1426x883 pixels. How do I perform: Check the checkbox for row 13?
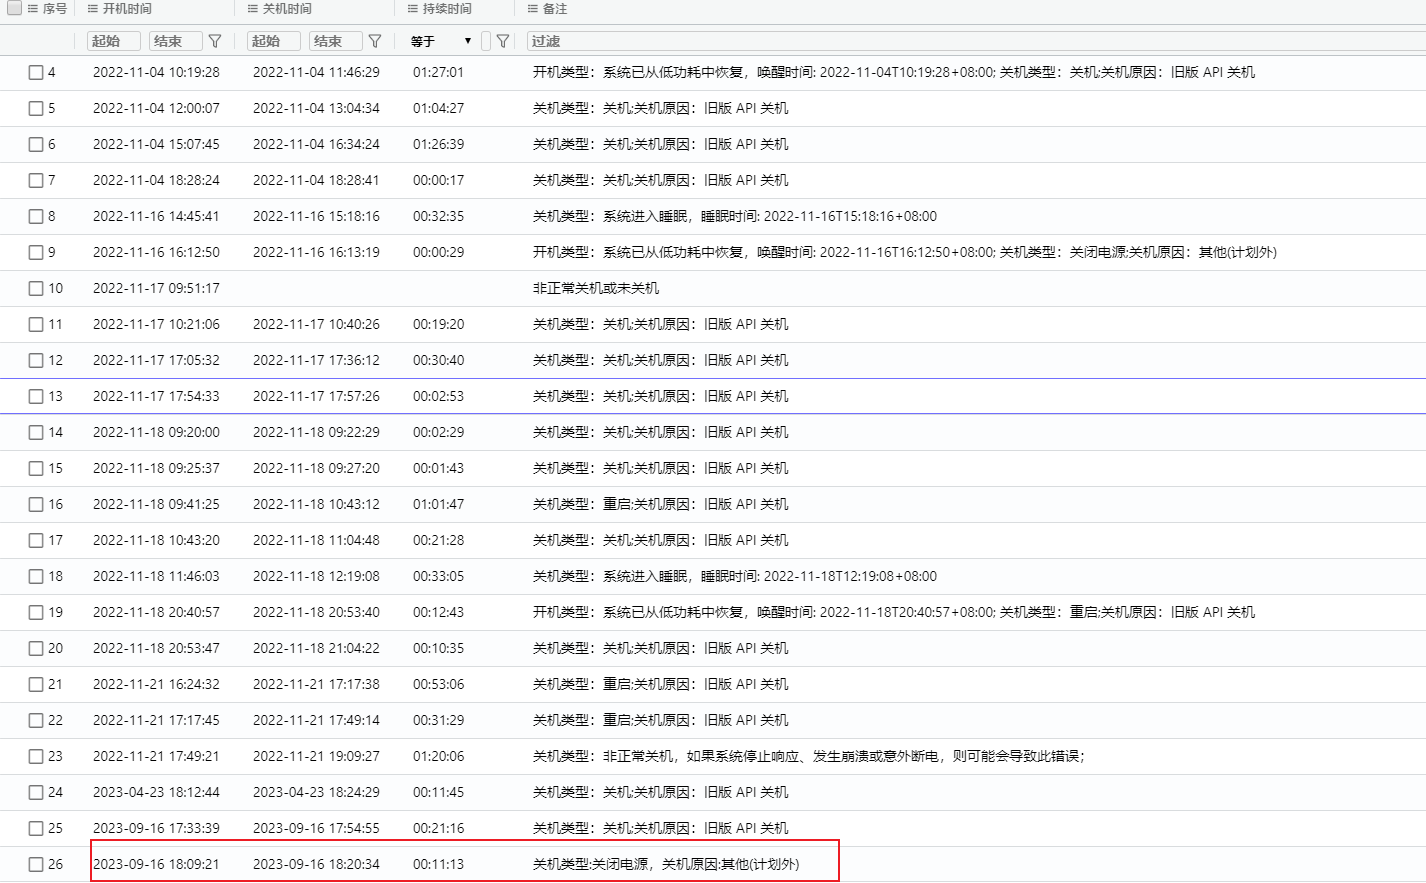coord(36,396)
